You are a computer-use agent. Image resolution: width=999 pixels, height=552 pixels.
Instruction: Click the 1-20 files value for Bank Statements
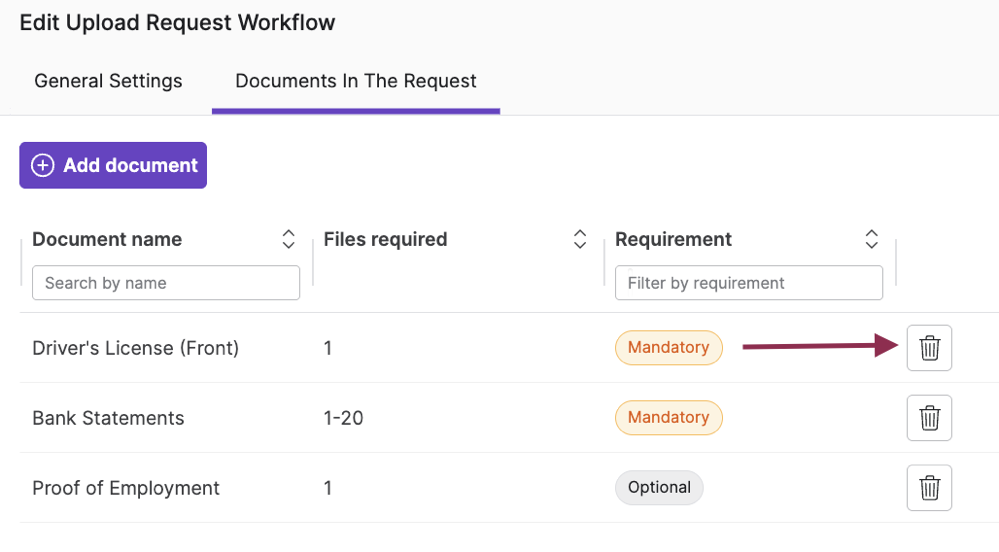tap(343, 418)
